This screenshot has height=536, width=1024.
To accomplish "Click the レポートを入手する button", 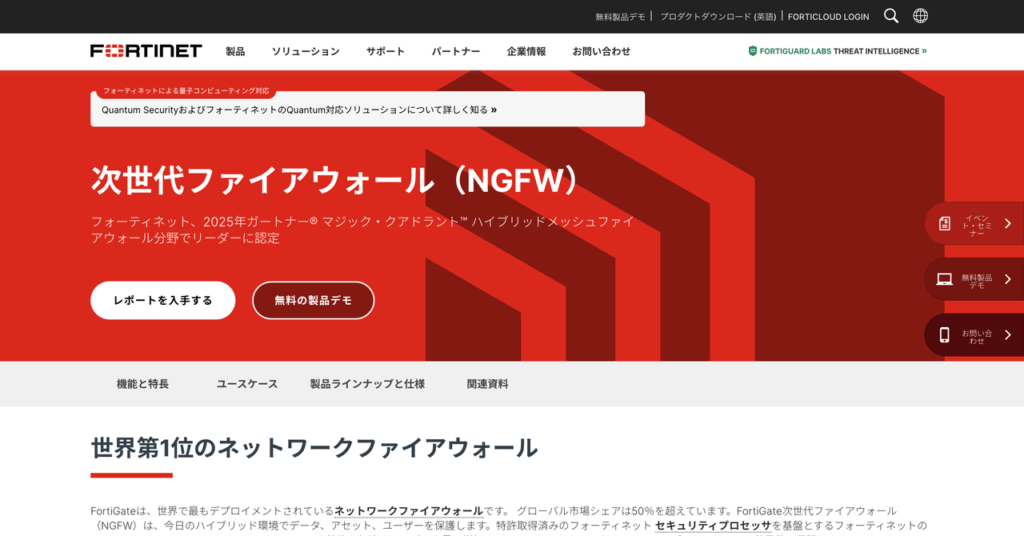I will [162, 300].
